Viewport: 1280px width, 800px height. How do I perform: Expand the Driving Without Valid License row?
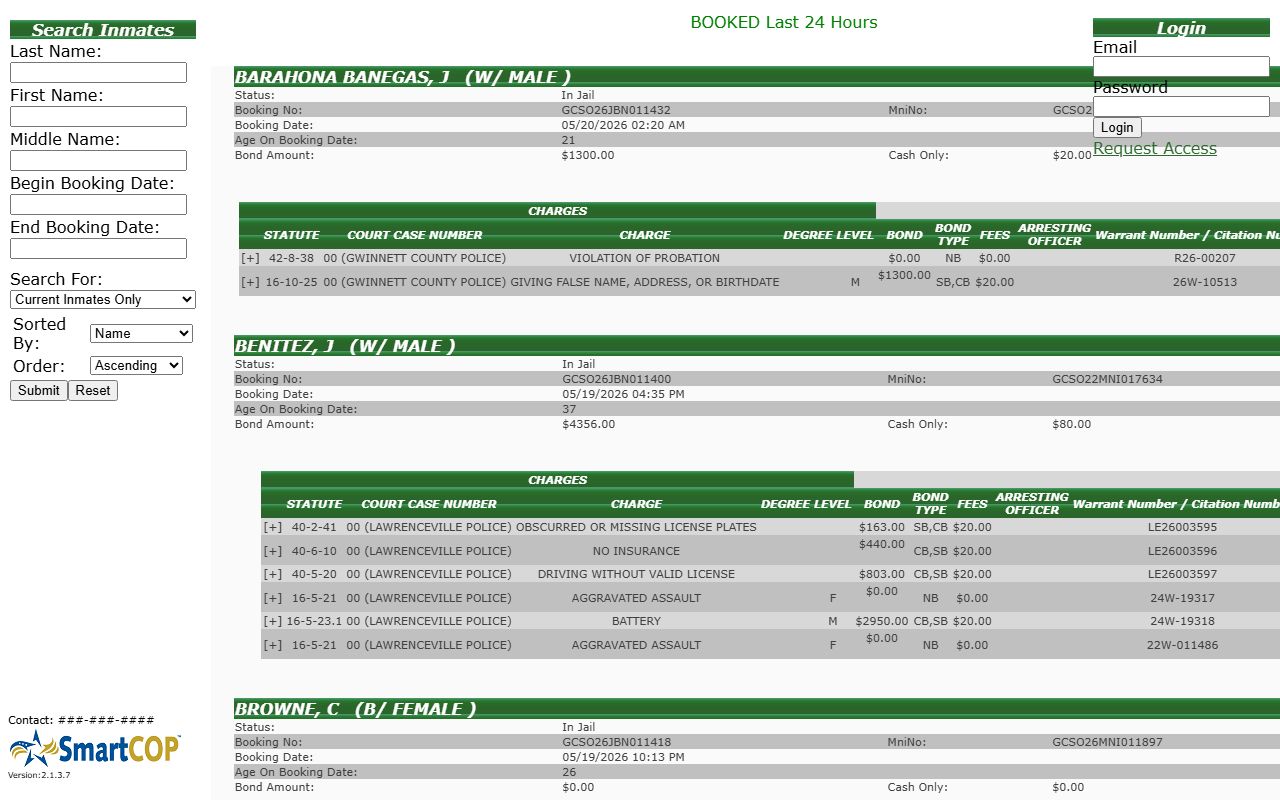pyautogui.click(x=272, y=574)
